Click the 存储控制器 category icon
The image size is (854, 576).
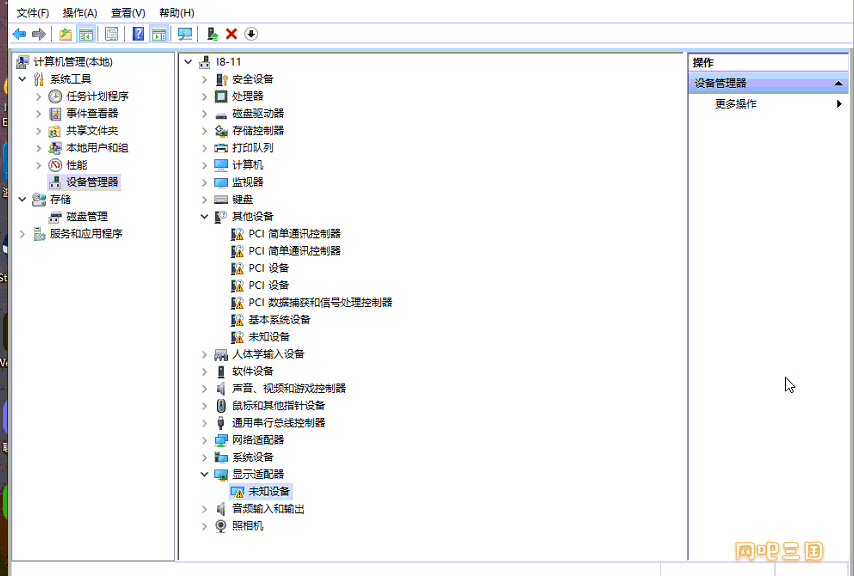[x=221, y=131]
